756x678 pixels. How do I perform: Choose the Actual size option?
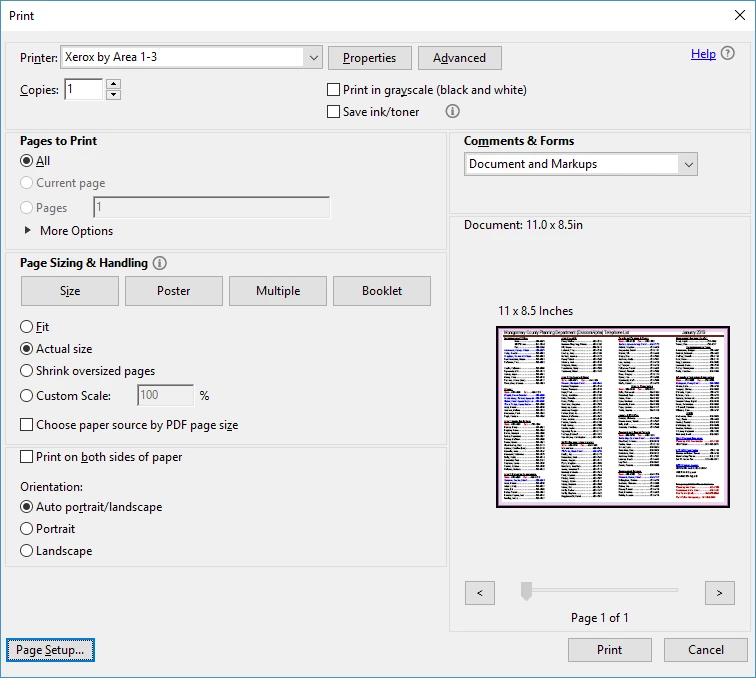[x=27, y=348]
